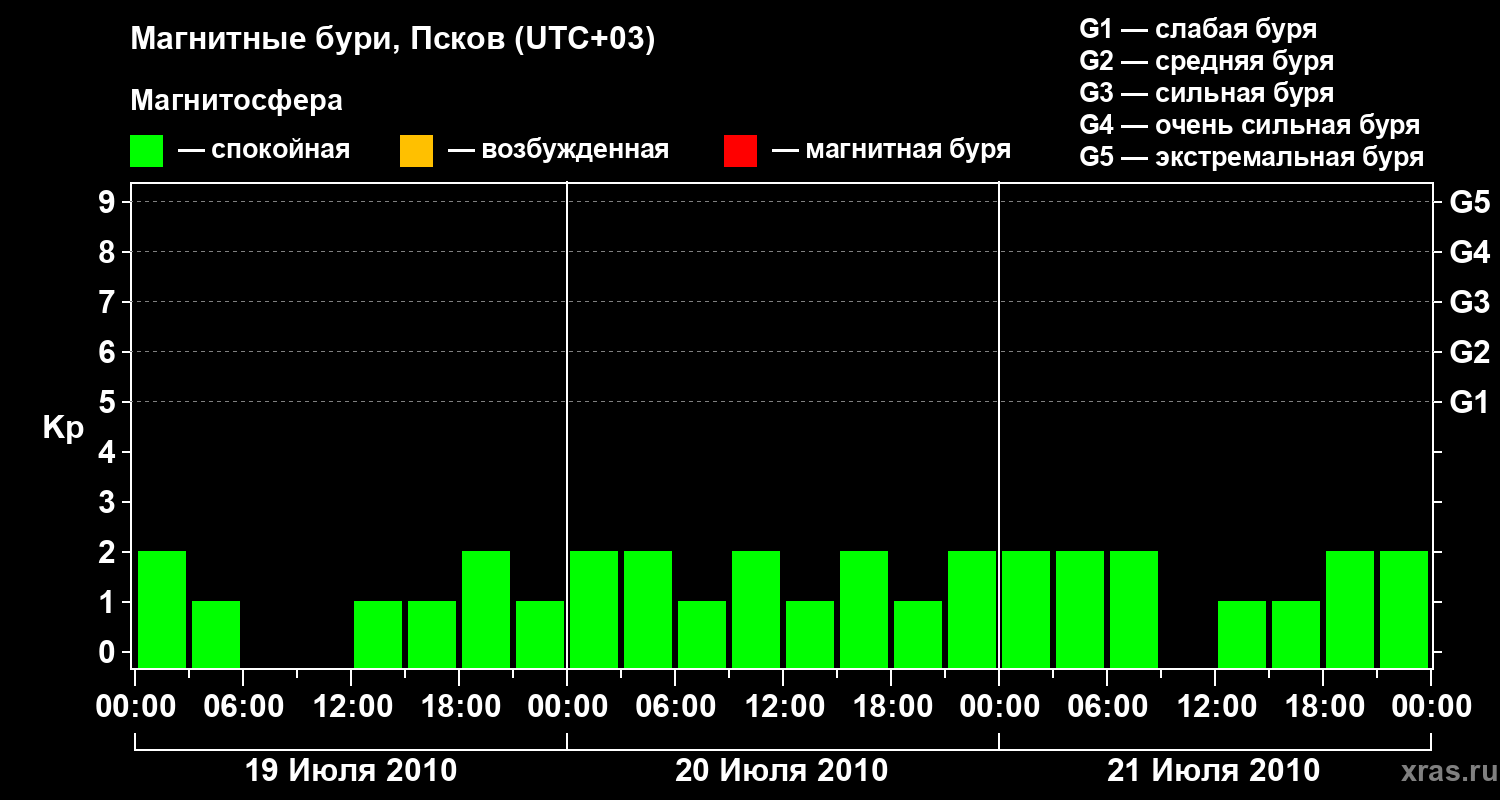Click the 20 Июля 06:00–09:00 bar (Kp 1)

(702, 634)
